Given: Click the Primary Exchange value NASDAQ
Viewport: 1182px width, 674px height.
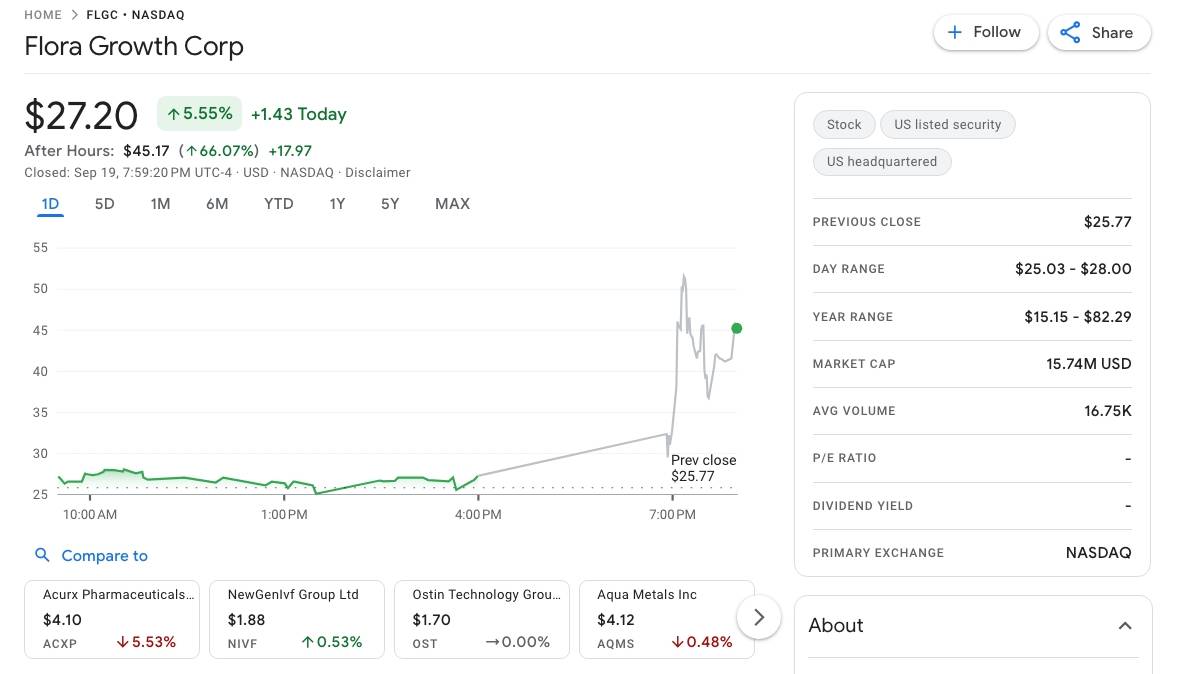Looking at the screenshot, I should (x=1098, y=553).
